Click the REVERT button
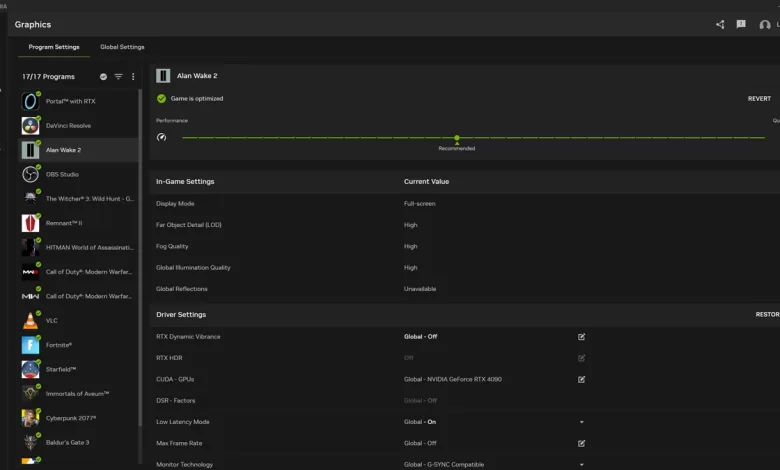Screen dimensions: 780x470 [759, 98]
